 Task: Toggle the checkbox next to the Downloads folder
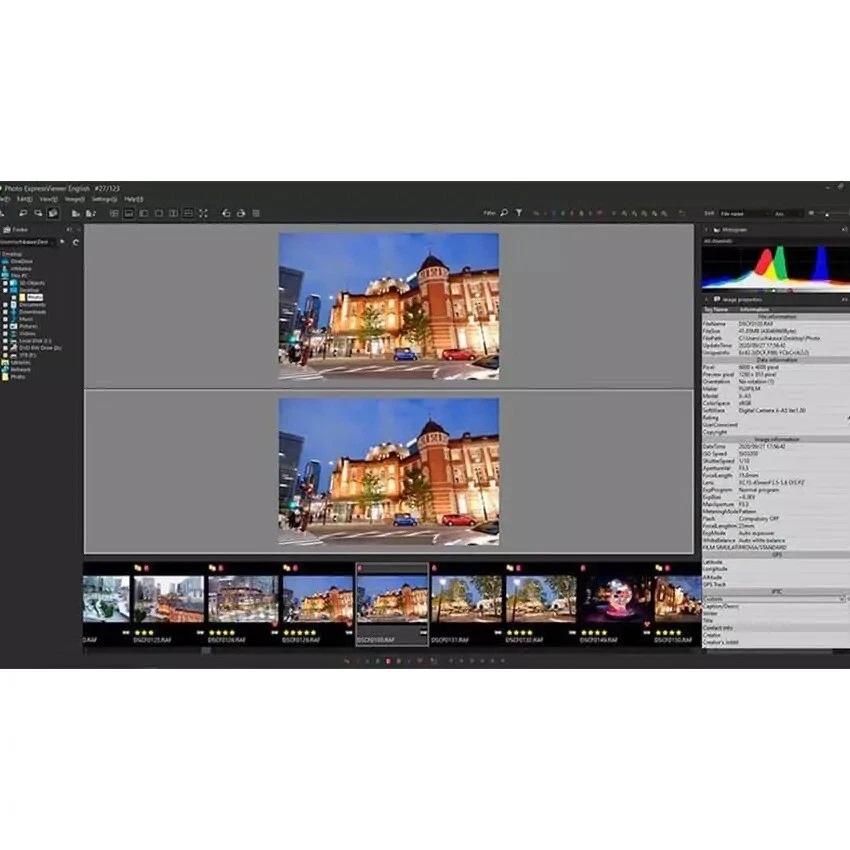[x=5, y=311]
